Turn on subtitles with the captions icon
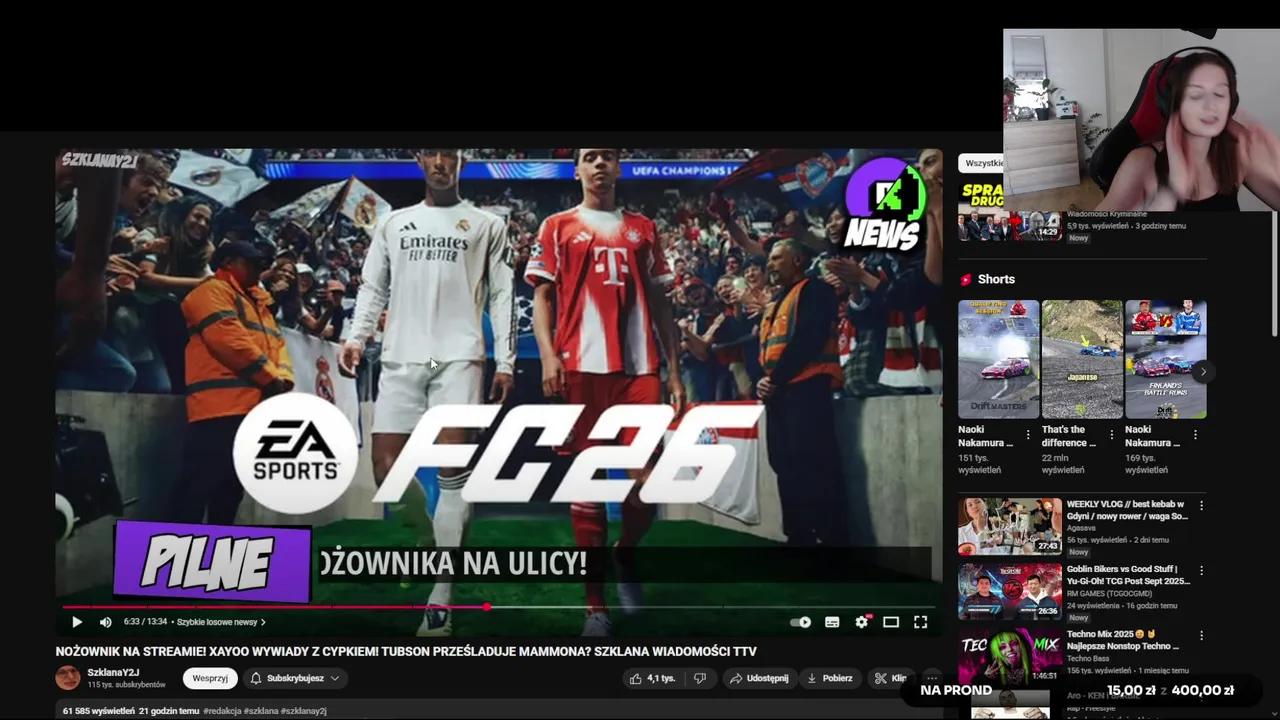The height and width of the screenshot is (720, 1280). click(832, 622)
